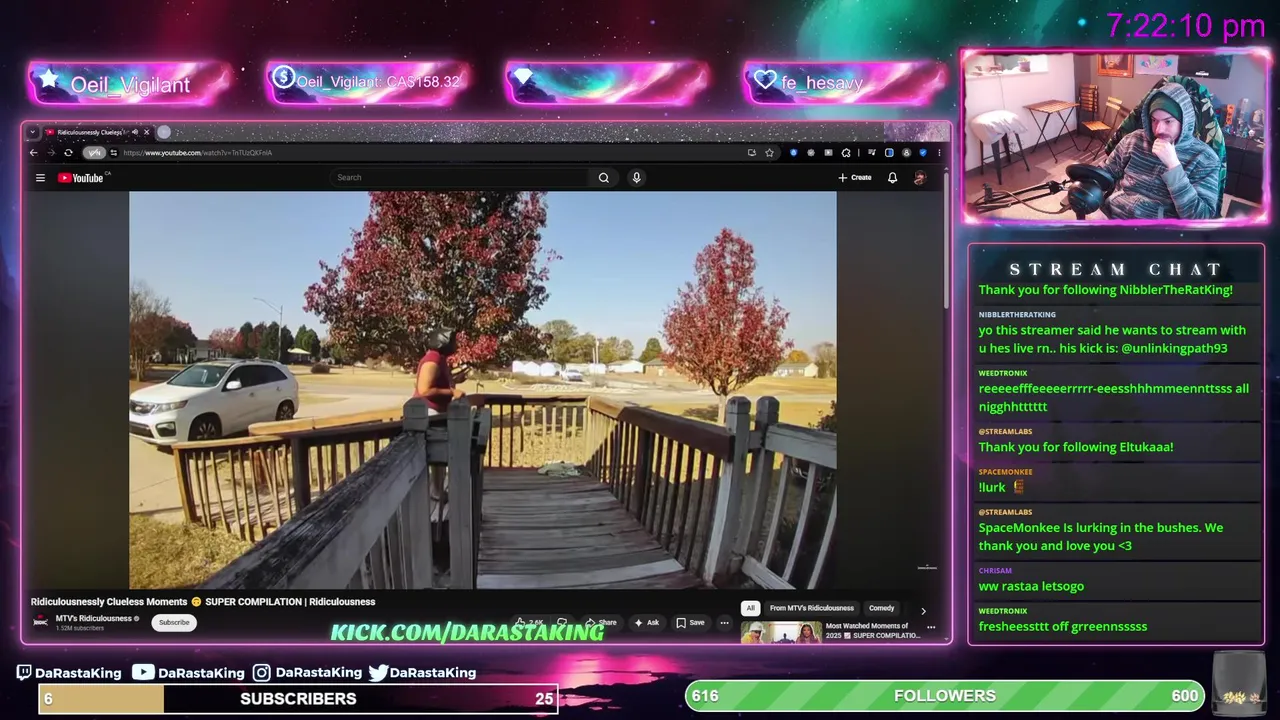Close the Ridiculousnessly Clueless browser tab
The width and height of the screenshot is (1280, 720).
pos(146,132)
